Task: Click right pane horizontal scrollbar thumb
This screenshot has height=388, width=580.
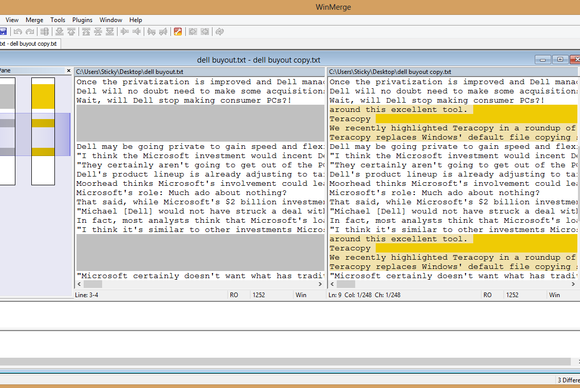Action: pos(345,284)
